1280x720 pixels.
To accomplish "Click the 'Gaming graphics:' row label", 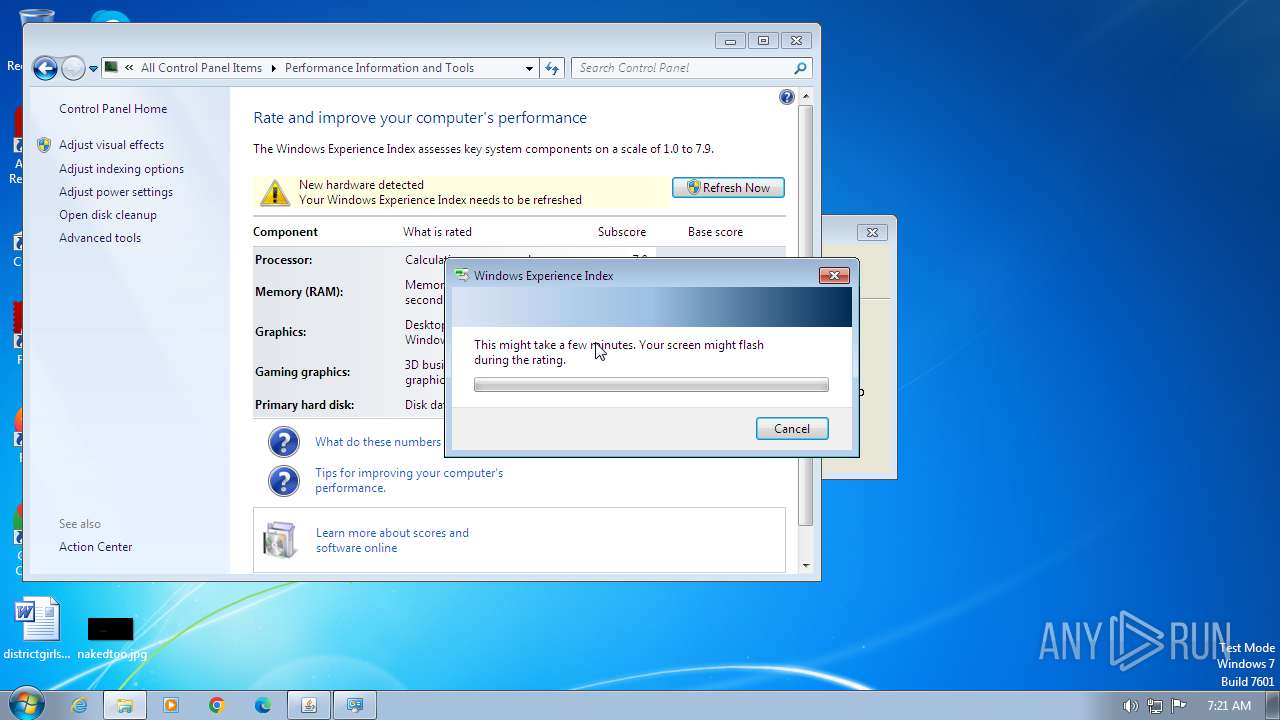I will pos(303,372).
